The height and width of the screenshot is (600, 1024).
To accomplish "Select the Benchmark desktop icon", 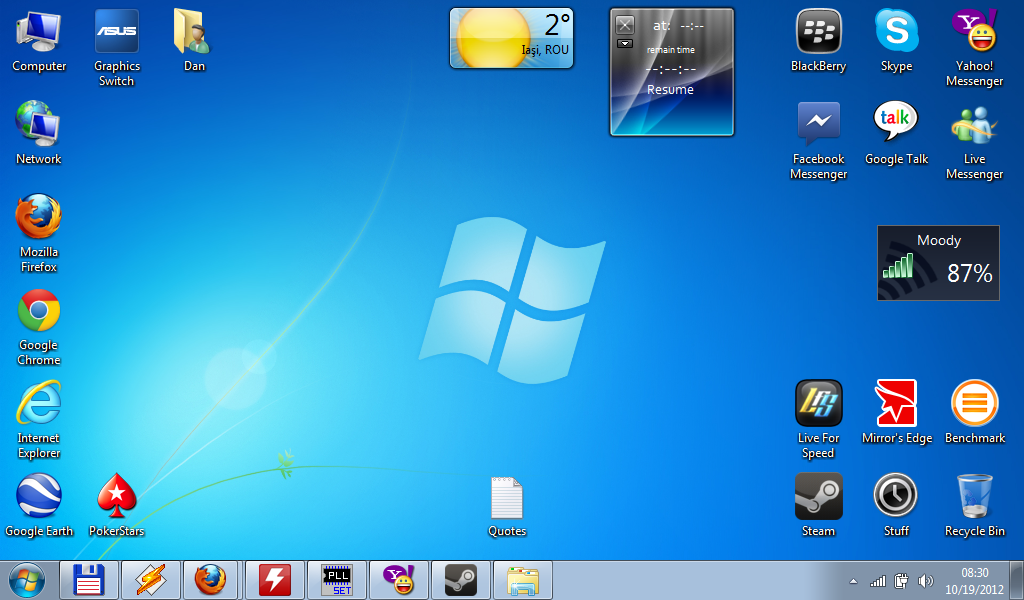I will 974,412.
